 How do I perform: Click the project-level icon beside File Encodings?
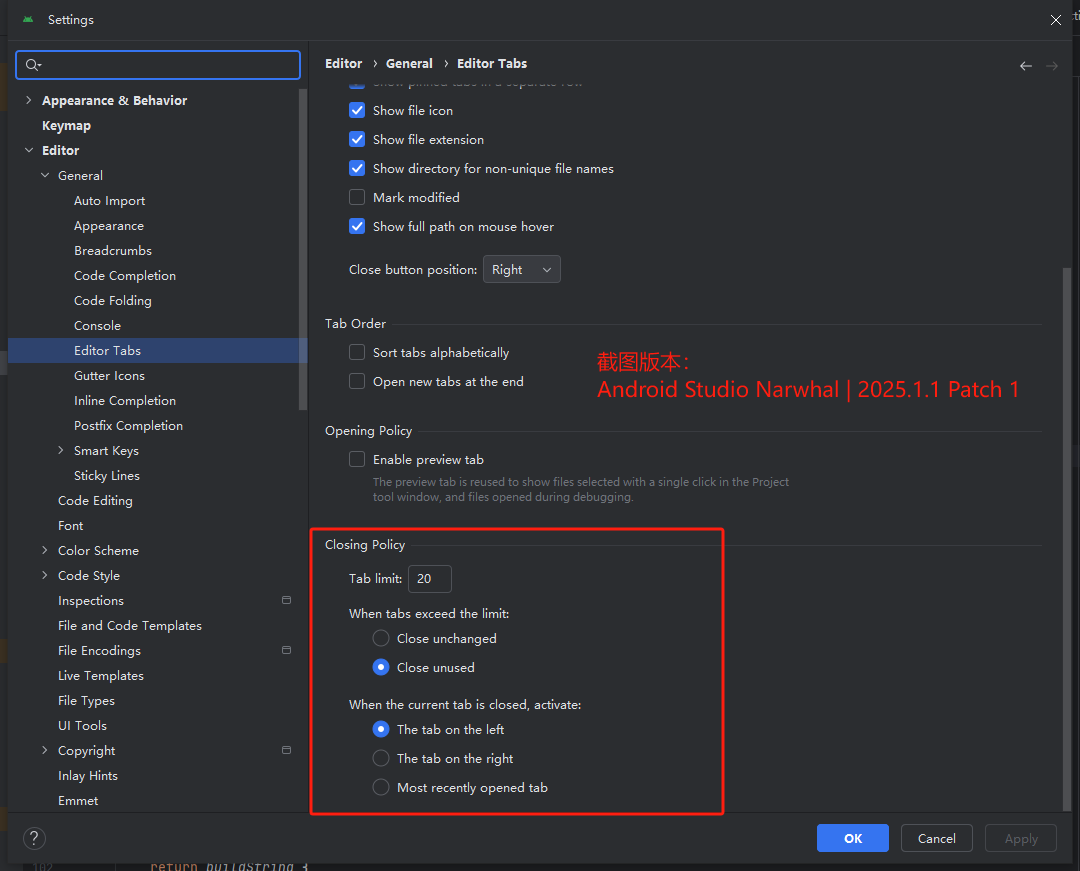[x=287, y=650]
